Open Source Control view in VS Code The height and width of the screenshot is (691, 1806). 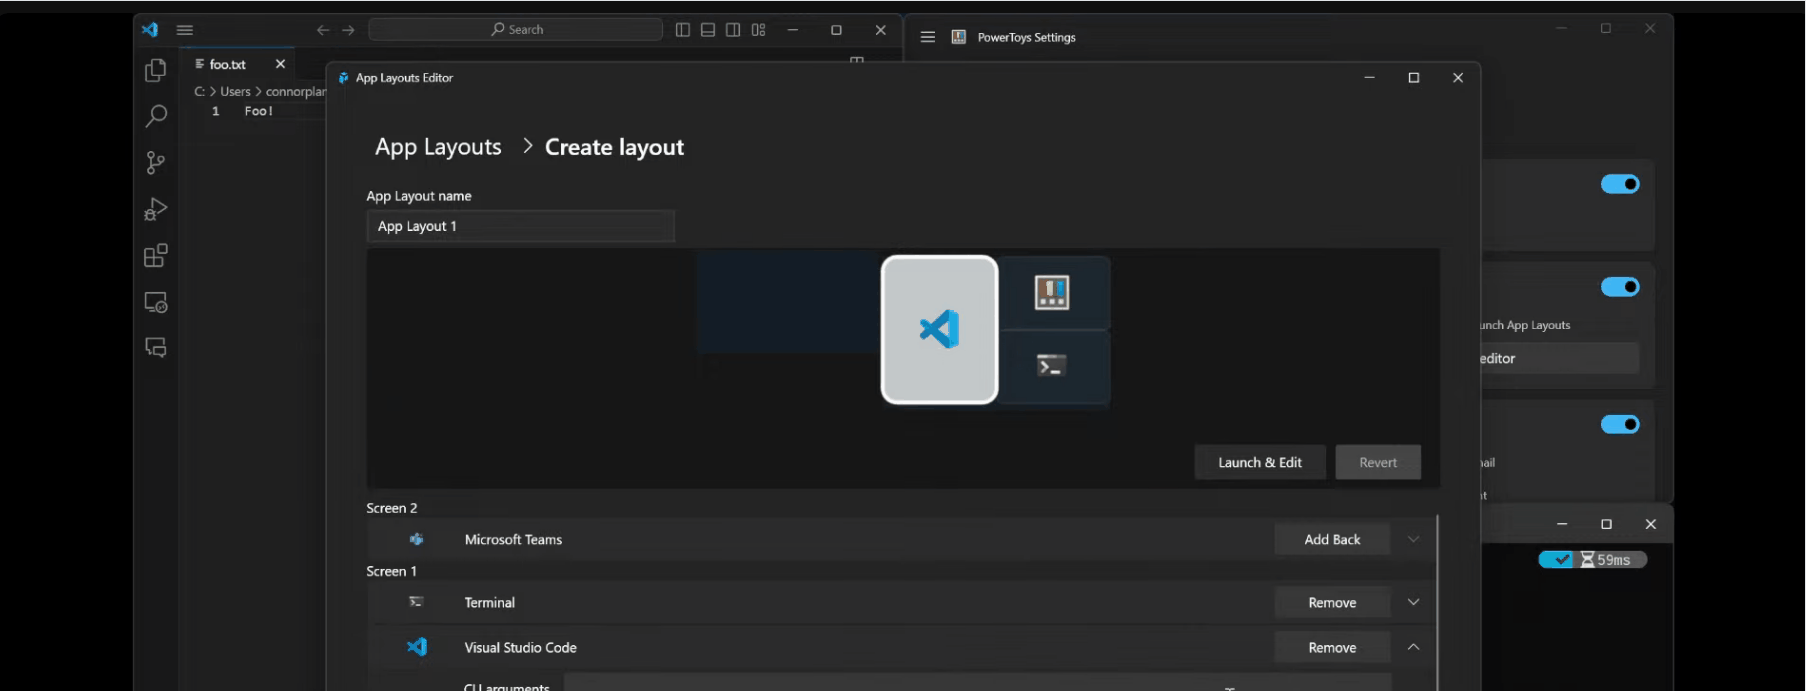pyautogui.click(x=156, y=162)
